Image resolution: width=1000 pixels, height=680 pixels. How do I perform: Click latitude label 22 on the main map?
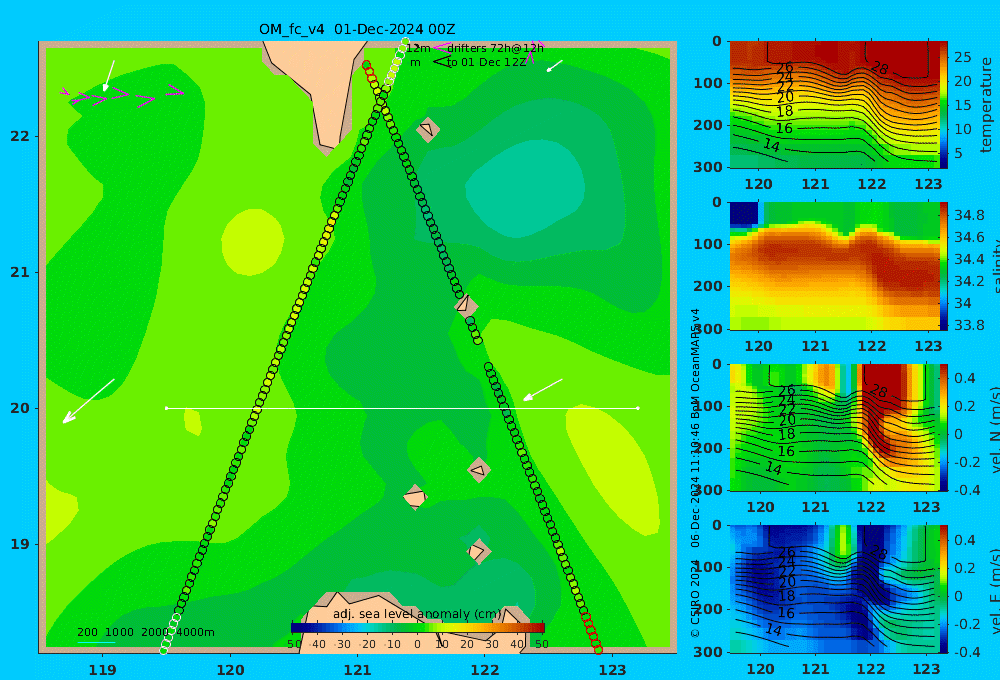click(x=20, y=137)
